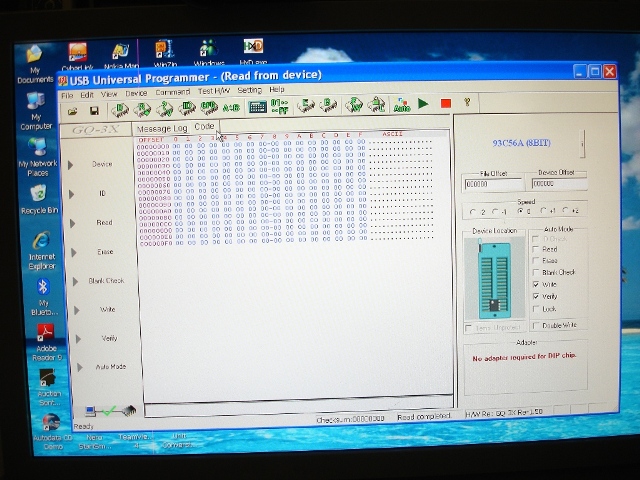Open the WinZip desktop shortcut
The width and height of the screenshot is (640, 480).
click(165, 54)
